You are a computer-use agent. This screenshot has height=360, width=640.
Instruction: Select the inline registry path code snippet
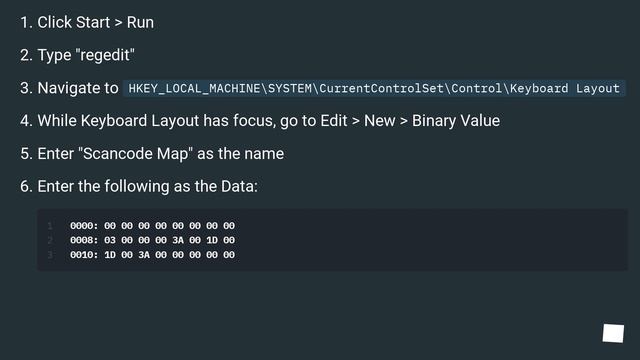pyautogui.click(x=374, y=89)
